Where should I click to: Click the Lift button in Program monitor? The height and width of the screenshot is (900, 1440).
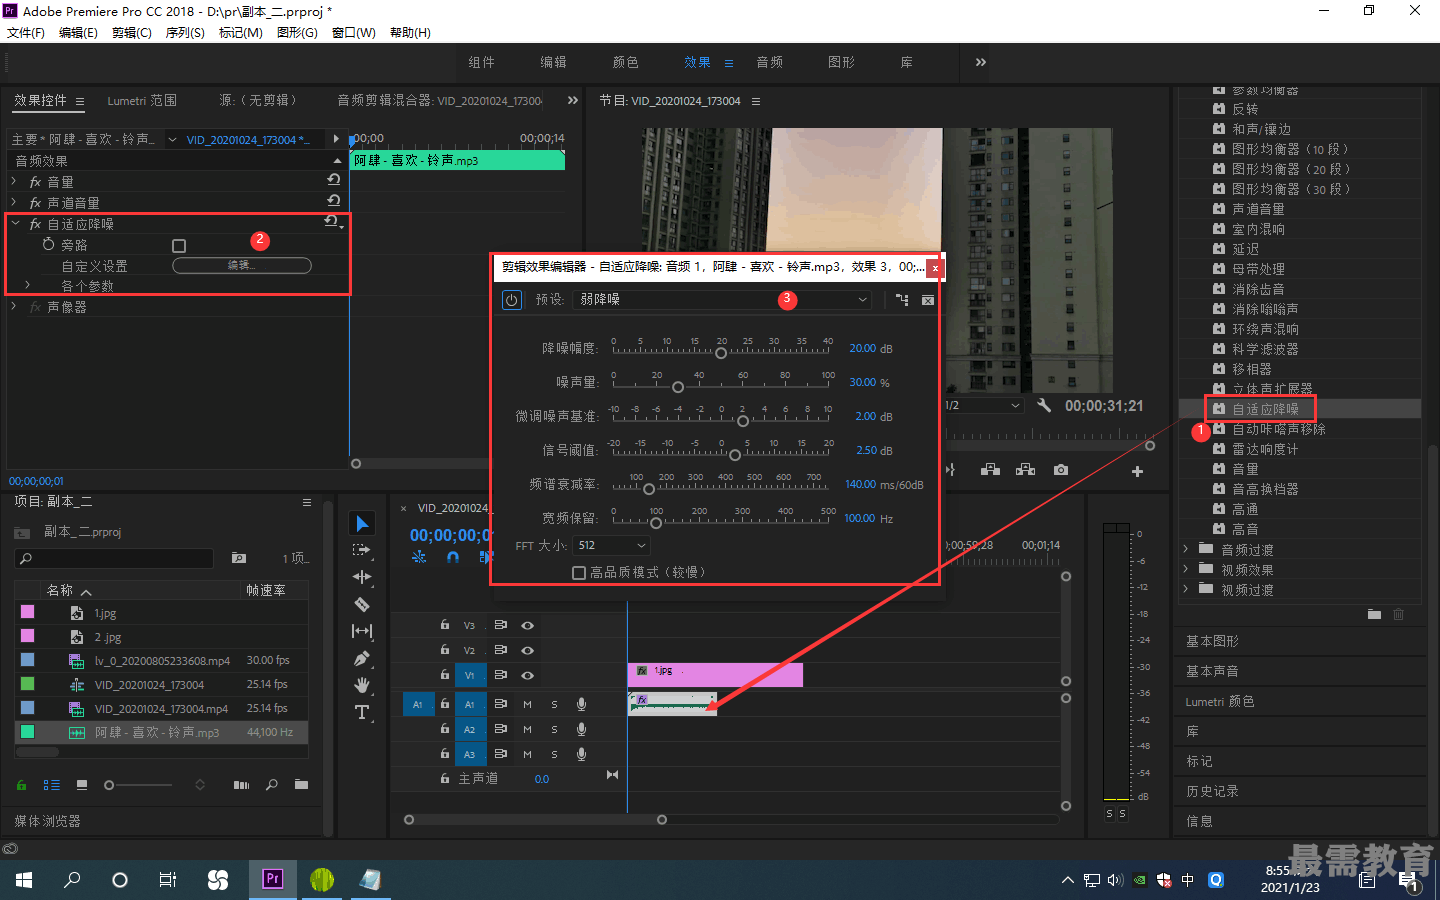pyautogui.click(x=990, y=470)
